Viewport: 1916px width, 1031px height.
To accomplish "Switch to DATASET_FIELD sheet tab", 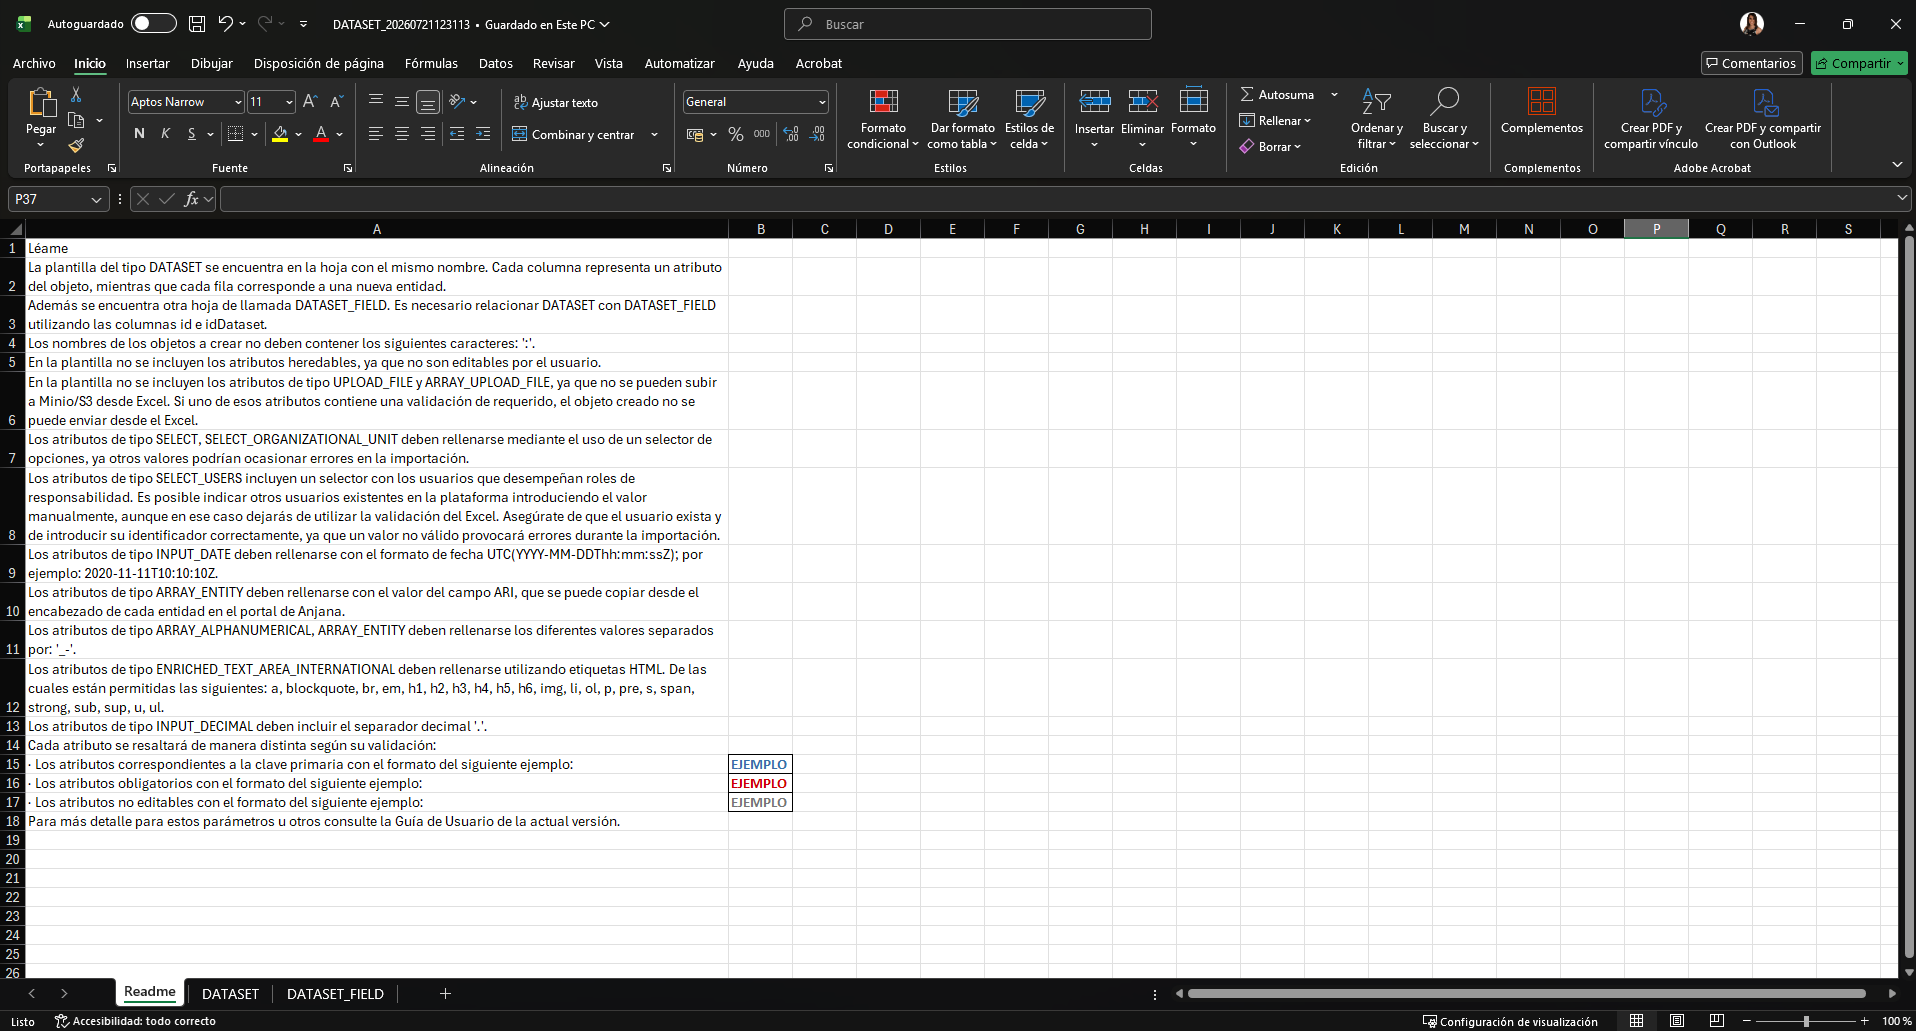I will point(335,994).
